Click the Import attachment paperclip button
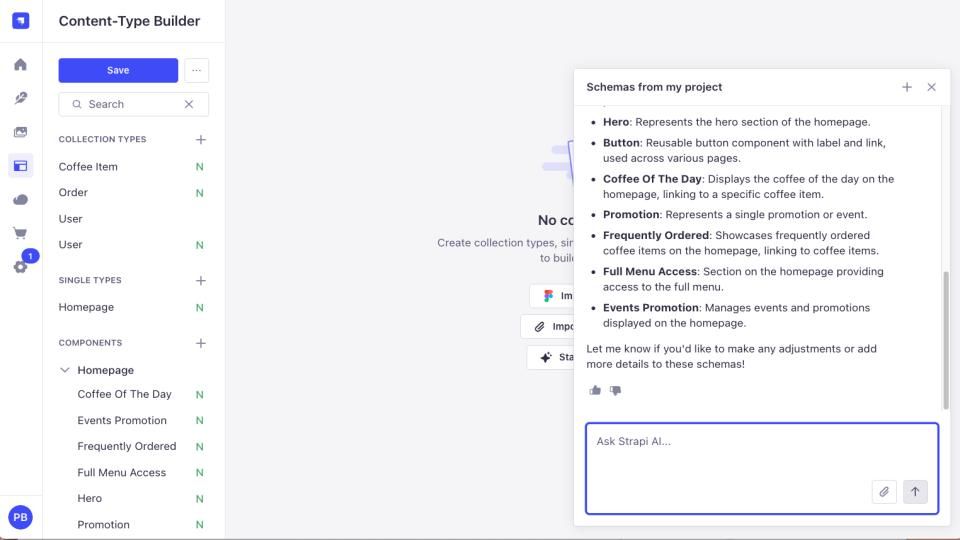Image resolution: width=960 pixels, height=540 pixels. pos(547,326)
